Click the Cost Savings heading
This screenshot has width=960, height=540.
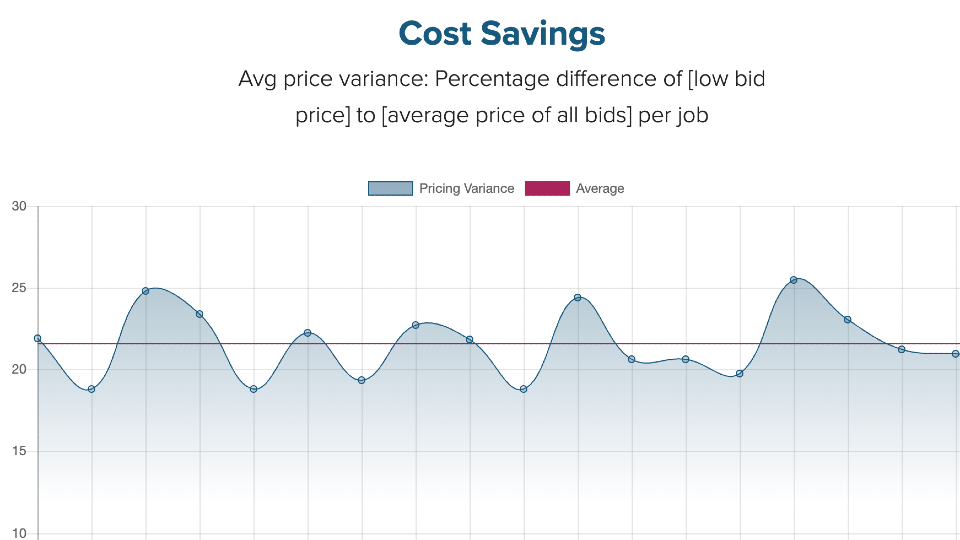502,34
